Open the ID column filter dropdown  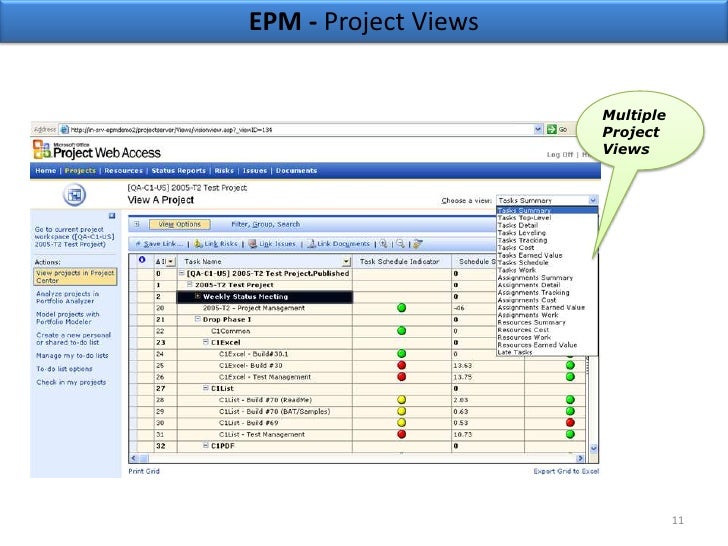(171, 262)
